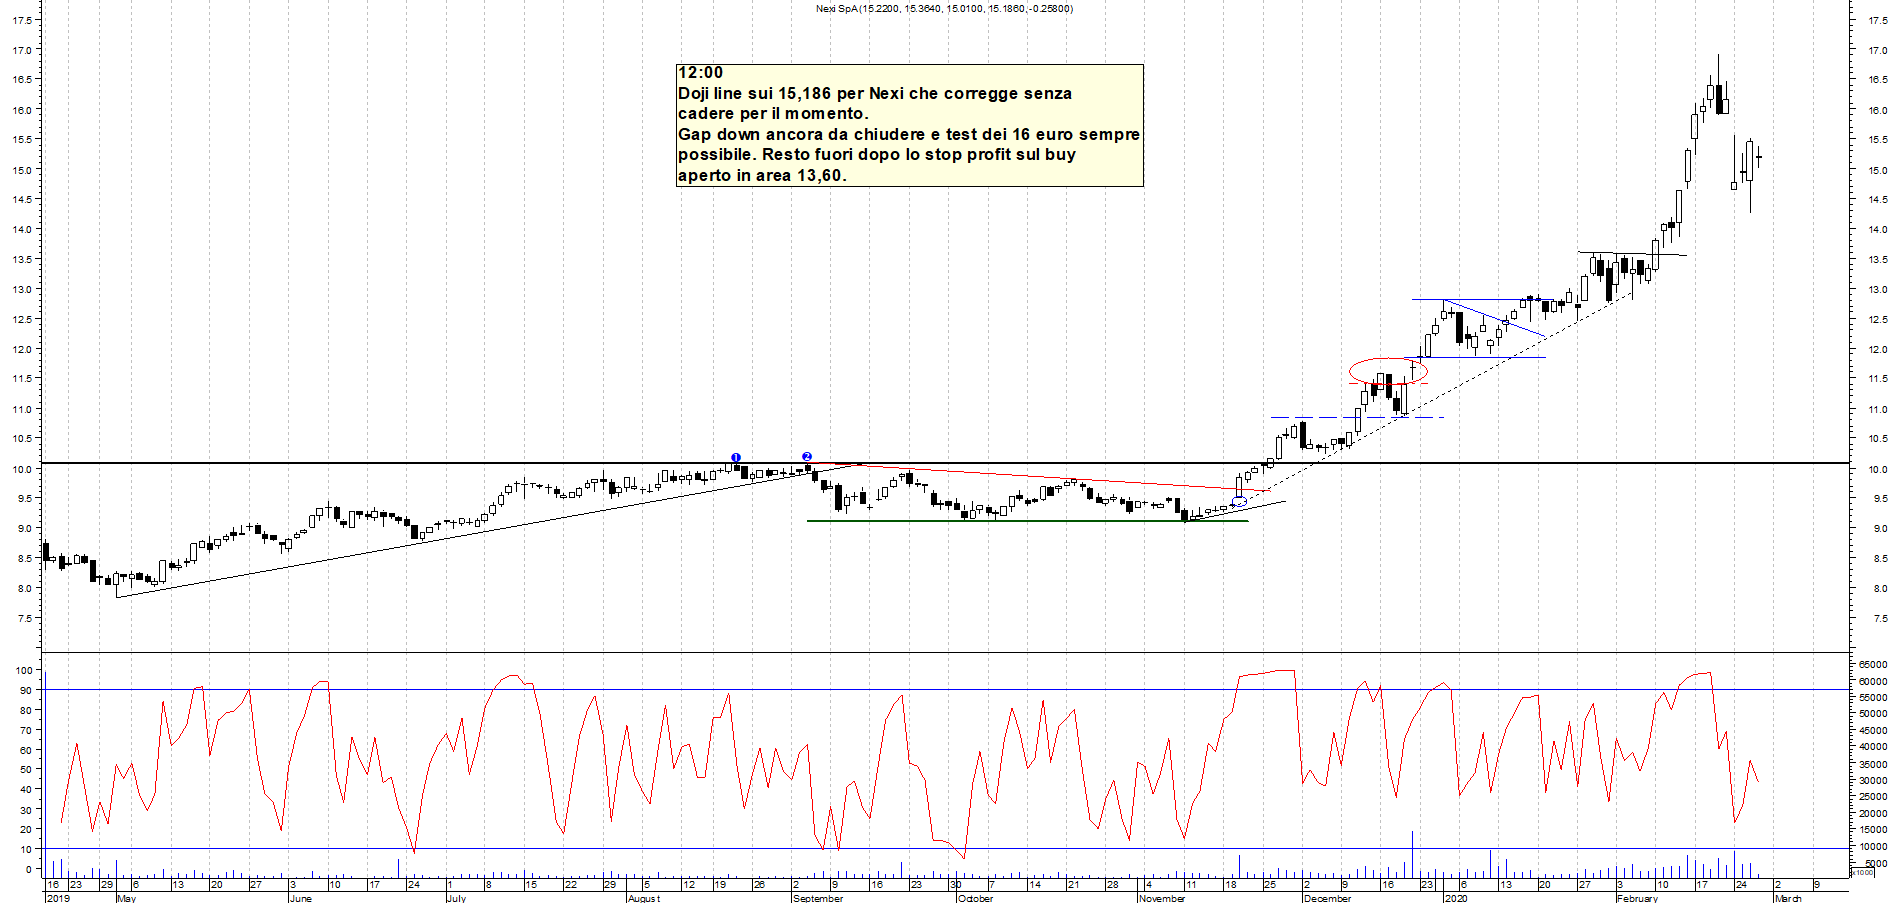The height and width of the screenshot is (903, 1890).
Task: Click the 0 label on oscillator scale
Action: (x=29, y=869)
